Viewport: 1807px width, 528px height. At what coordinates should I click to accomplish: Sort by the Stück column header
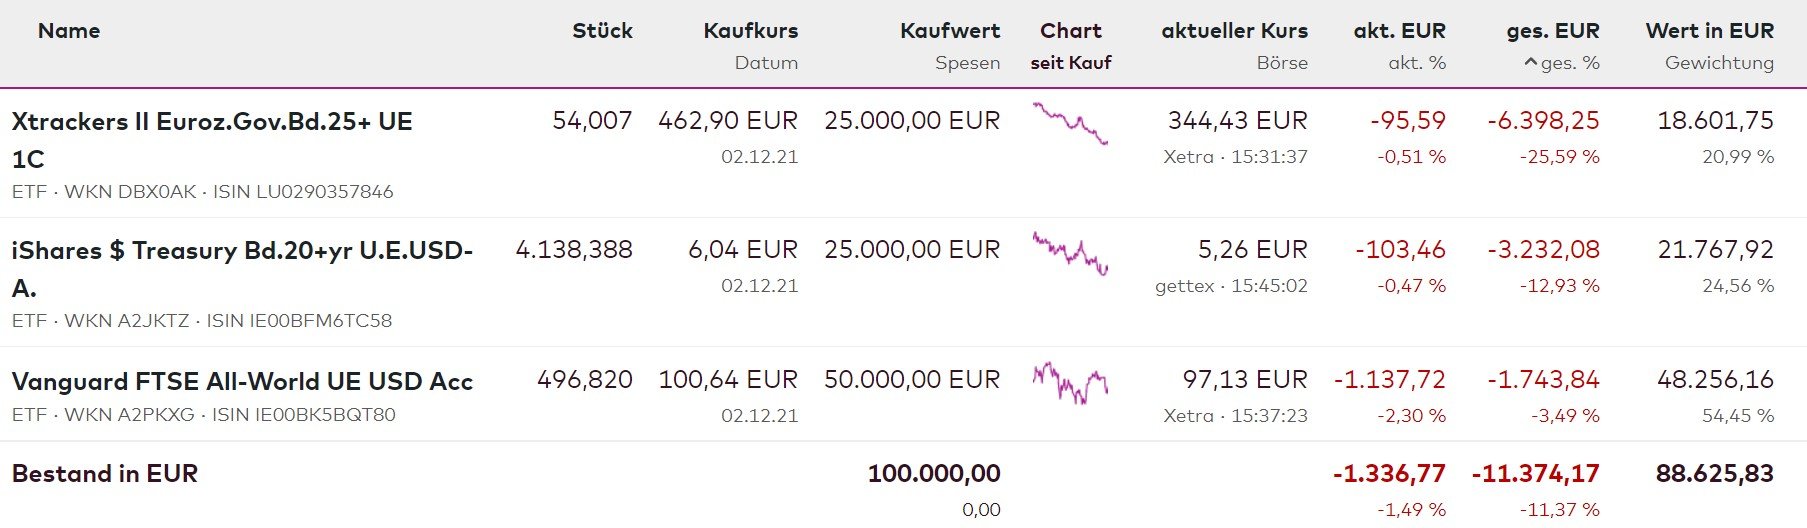(x=602, y=31)
